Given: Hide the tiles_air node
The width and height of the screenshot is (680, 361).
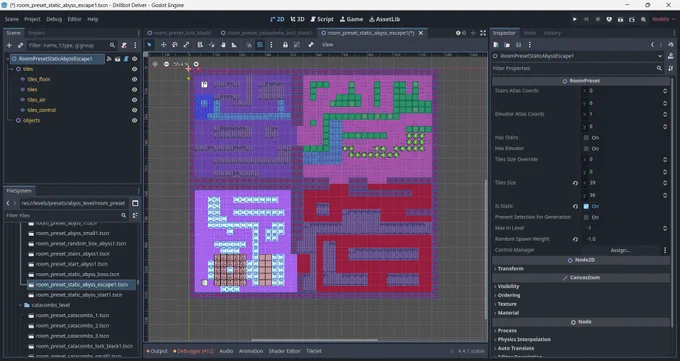Looking at the screenshot, I should pyautogui.click(x=134, y=100).
